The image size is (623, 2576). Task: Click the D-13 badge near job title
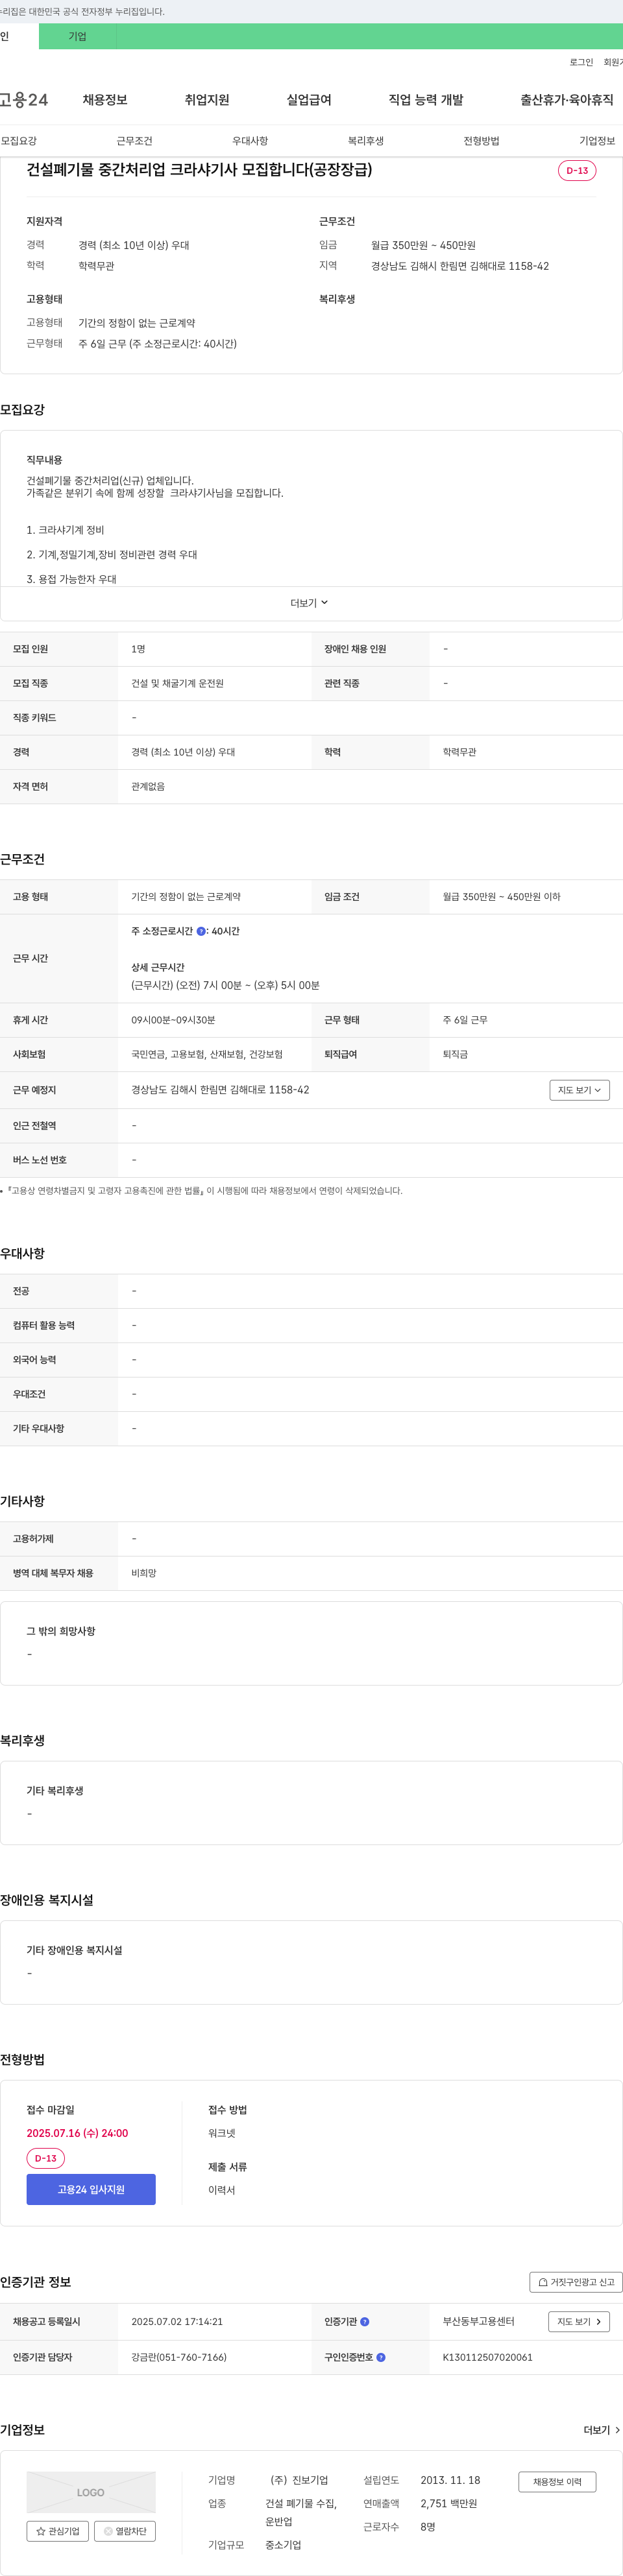pyautogui.click(x=577, y=170)
